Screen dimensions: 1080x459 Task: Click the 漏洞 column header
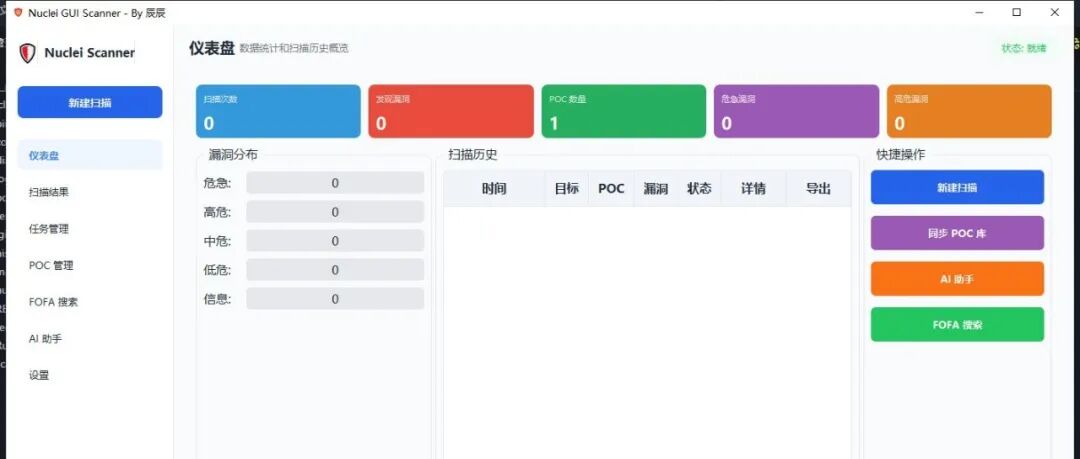tap(656, 189)
